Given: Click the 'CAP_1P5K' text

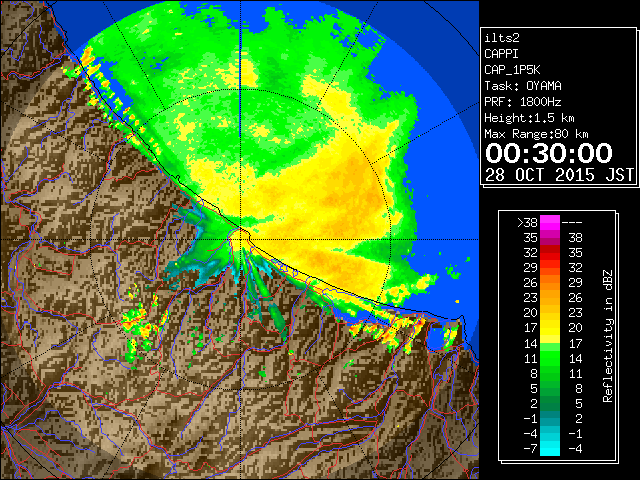Looking at the screenshot, I should pos(512,70).
